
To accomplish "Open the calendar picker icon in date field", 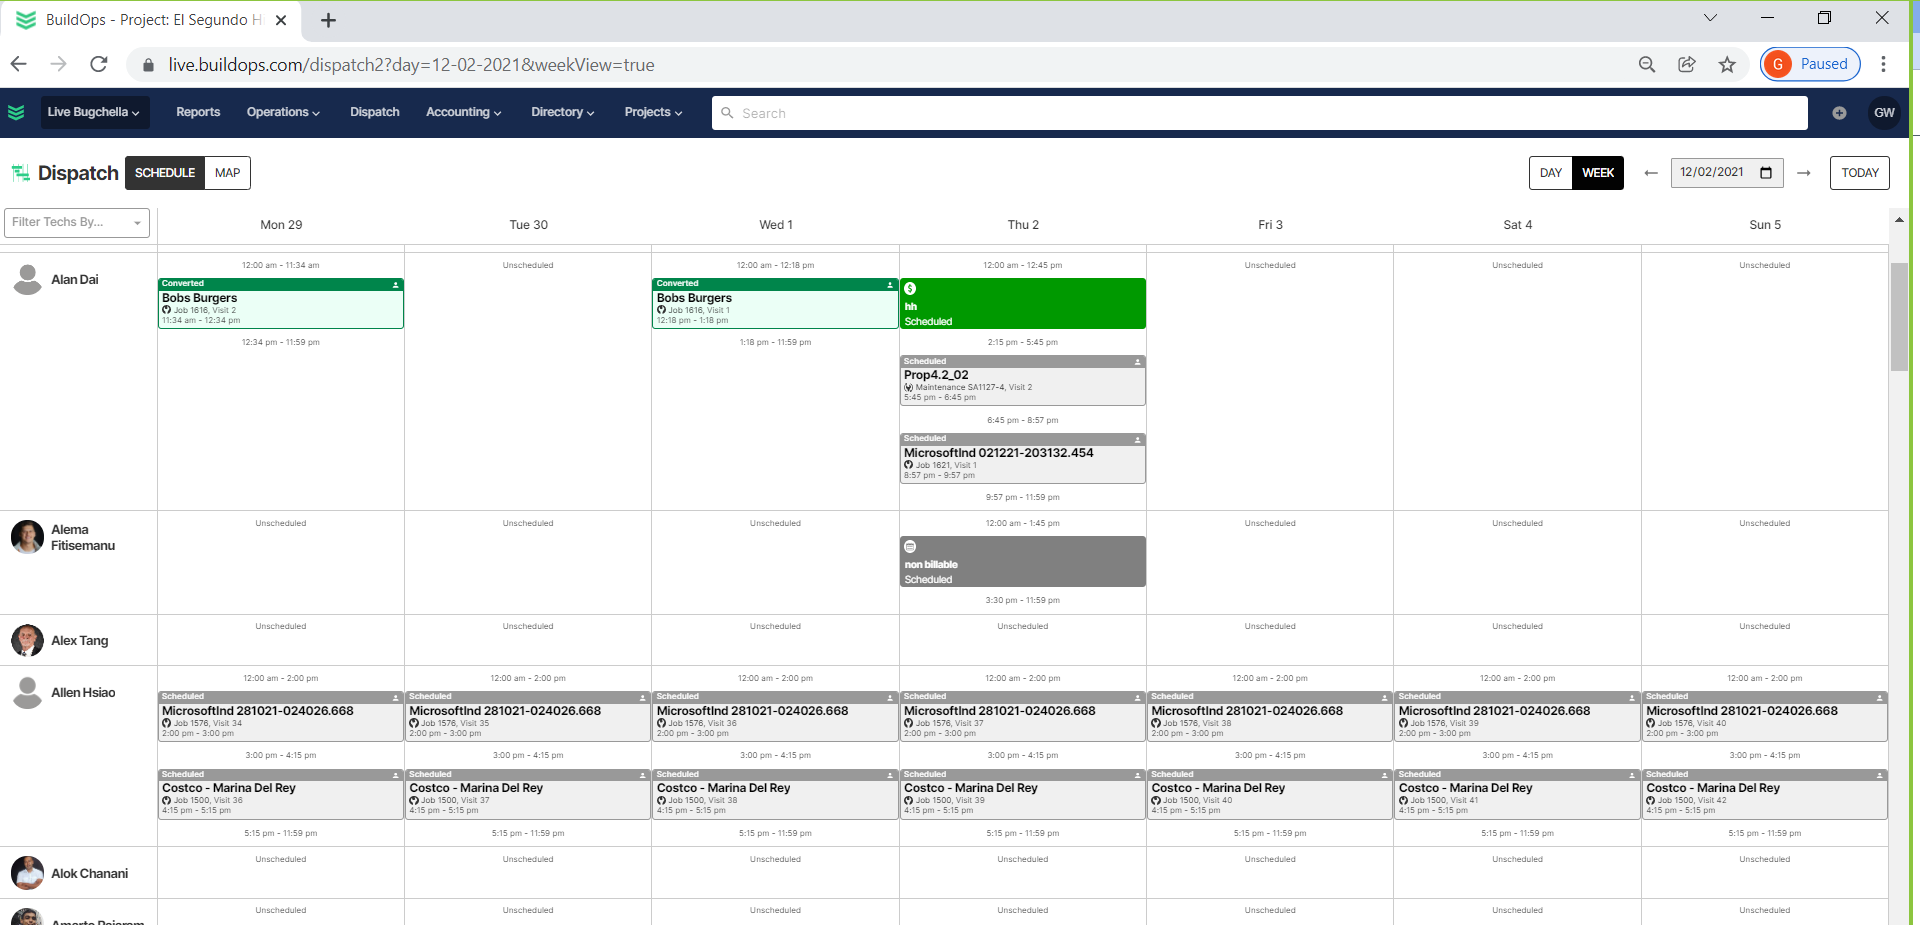I will [1766, 173].
